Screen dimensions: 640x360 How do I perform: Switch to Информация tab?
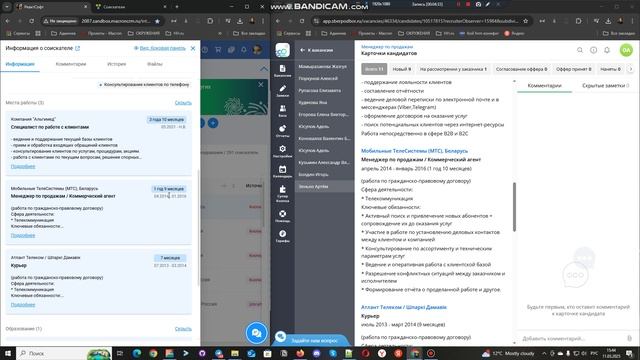click(20, 64)
